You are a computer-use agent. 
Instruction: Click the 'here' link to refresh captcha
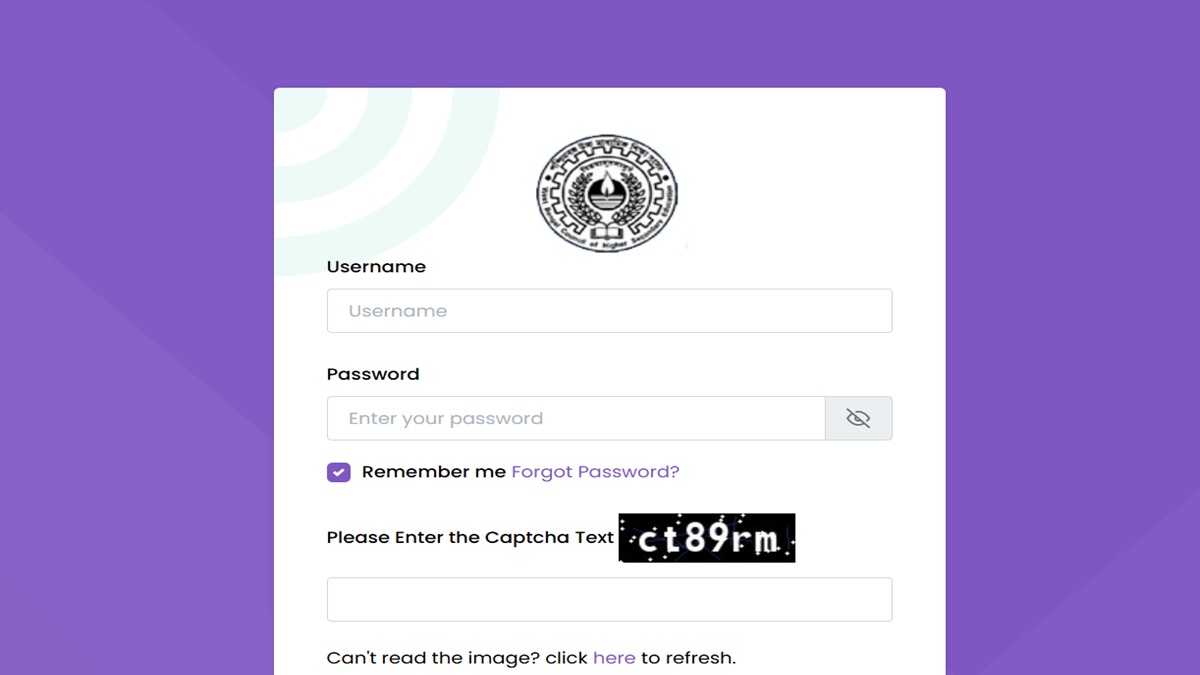tap(614, 658)
